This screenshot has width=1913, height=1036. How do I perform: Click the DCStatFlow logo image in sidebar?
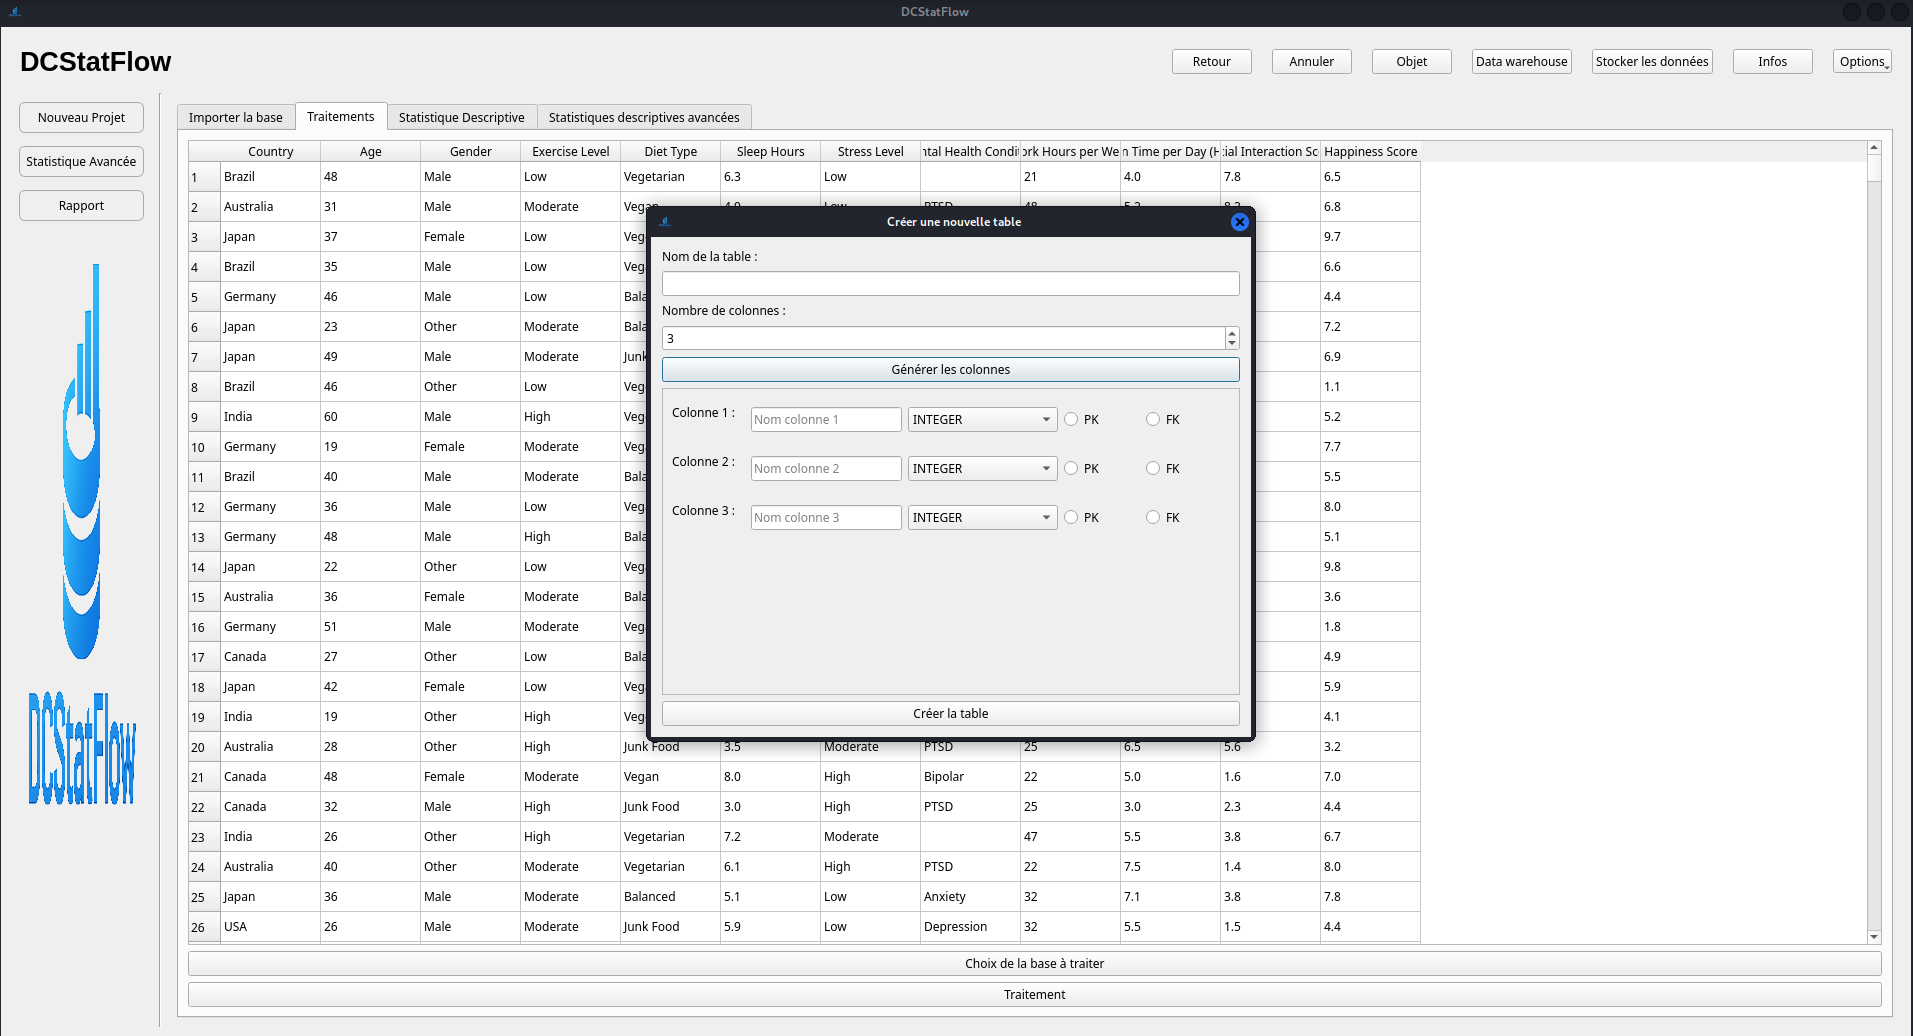click(x=81, y=535)
